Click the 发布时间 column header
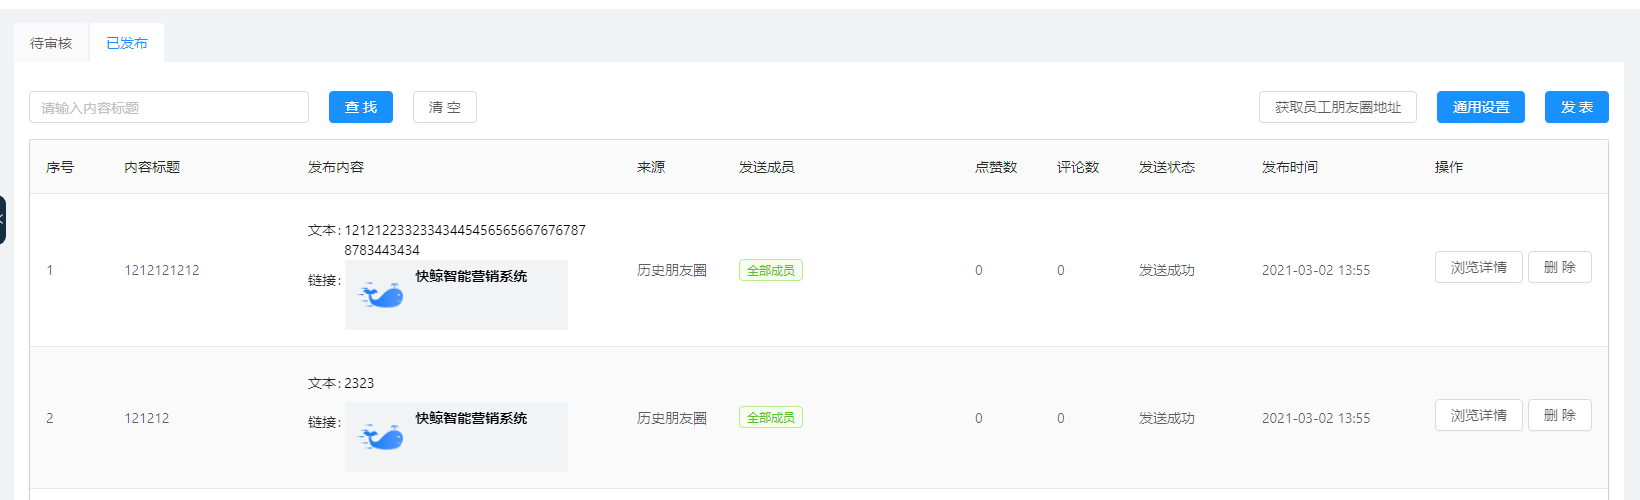The height and width of the screenshot is (500, 1640). (x=1290, y=167)
